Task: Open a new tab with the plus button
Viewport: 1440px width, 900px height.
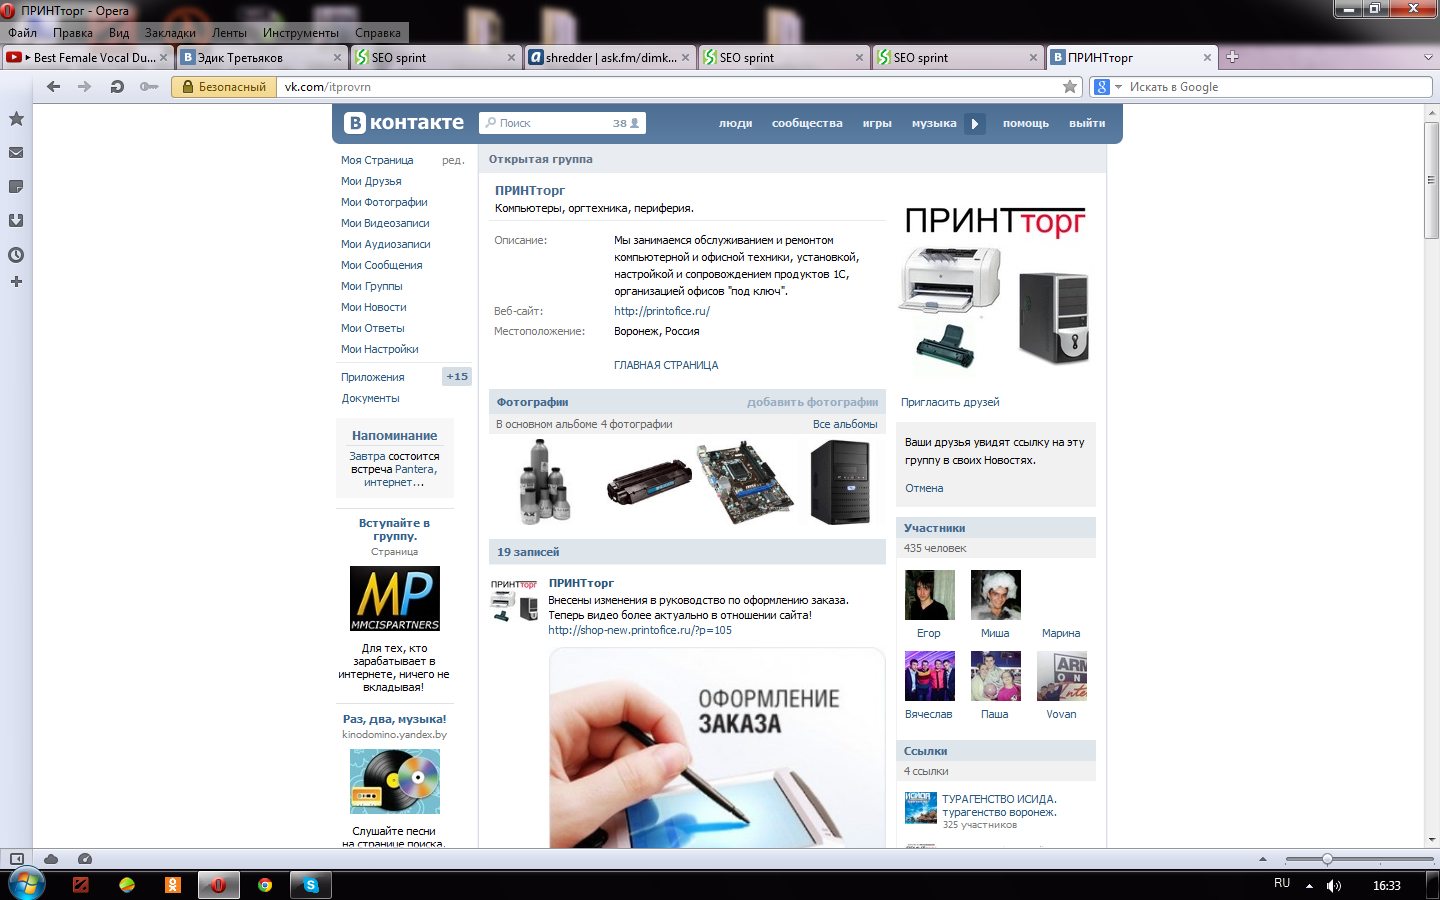Action: click(1232, 57)
